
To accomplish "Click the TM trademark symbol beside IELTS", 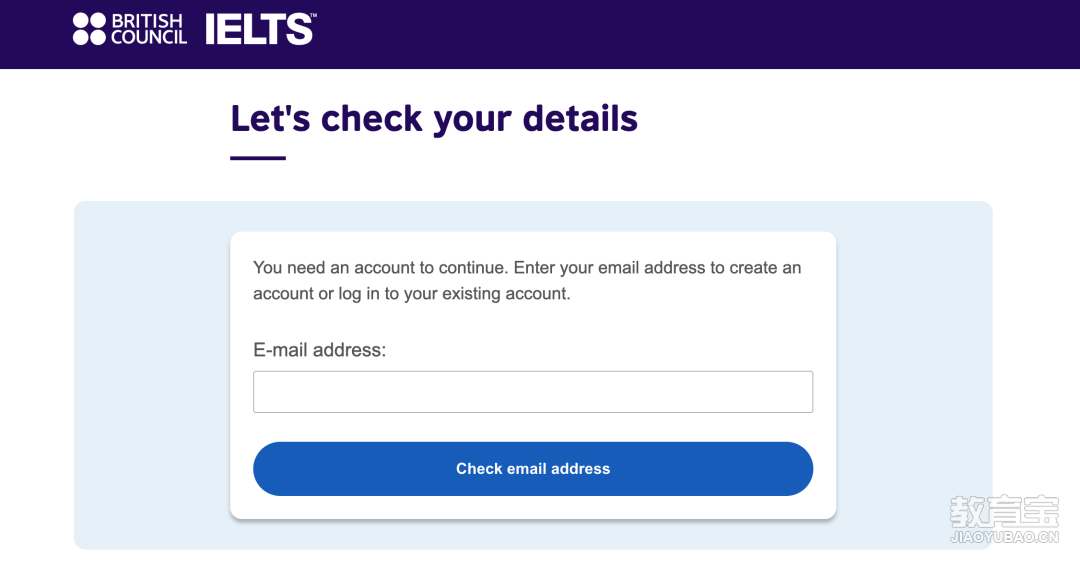I will point(313,16).
